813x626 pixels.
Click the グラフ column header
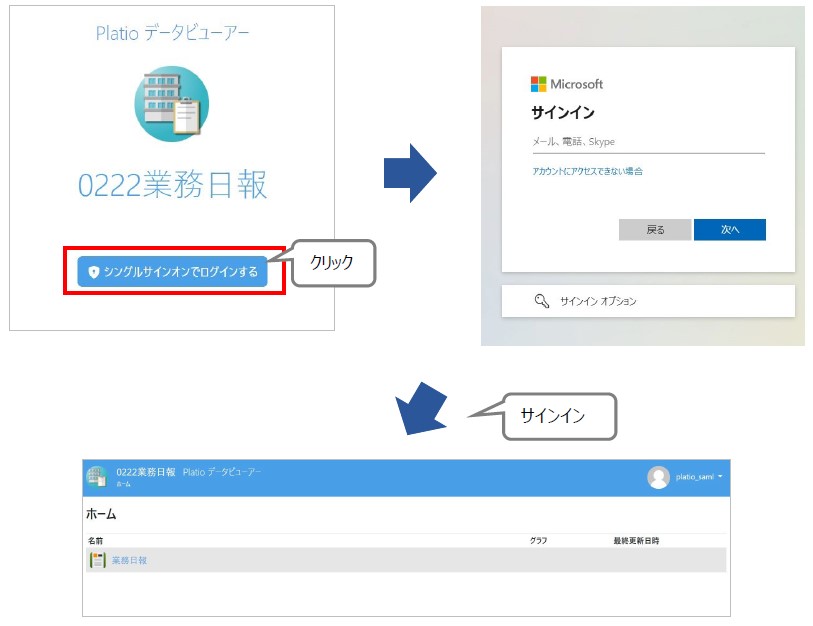[x=538, y=540]
